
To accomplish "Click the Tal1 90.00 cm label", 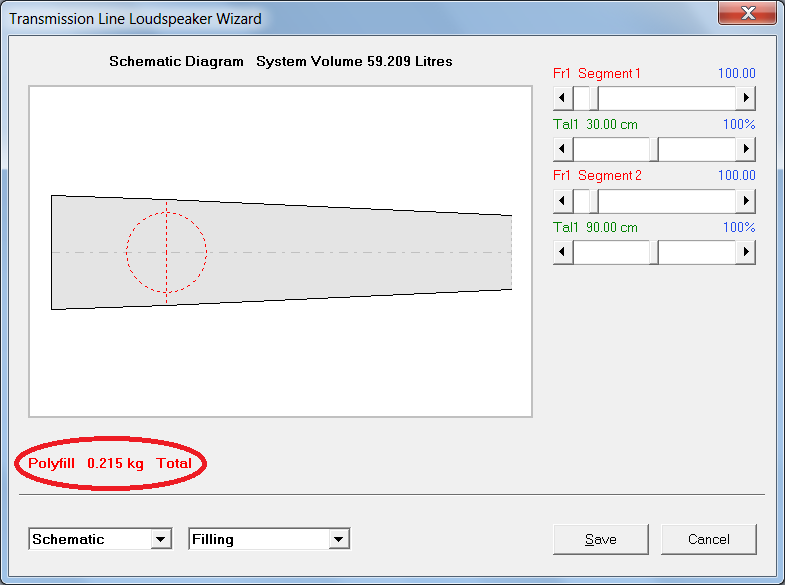I will coord(595,228).
